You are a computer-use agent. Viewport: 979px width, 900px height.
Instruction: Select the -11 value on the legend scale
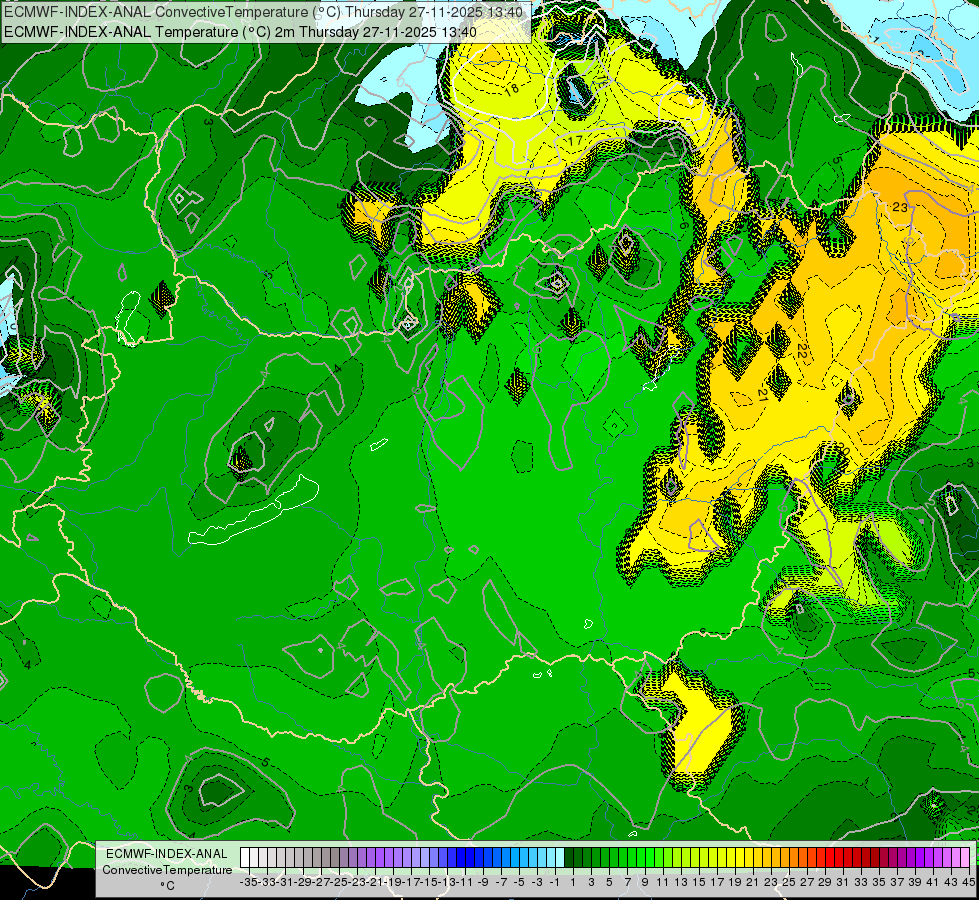click(x=465, y=882)
